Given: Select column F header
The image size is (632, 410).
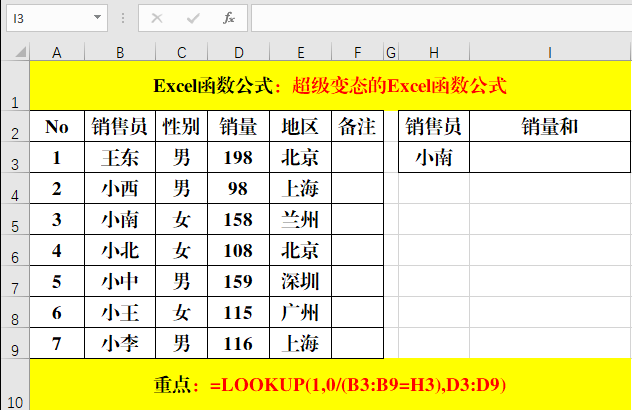Looking at the screenshot, I should click(358, 52).
